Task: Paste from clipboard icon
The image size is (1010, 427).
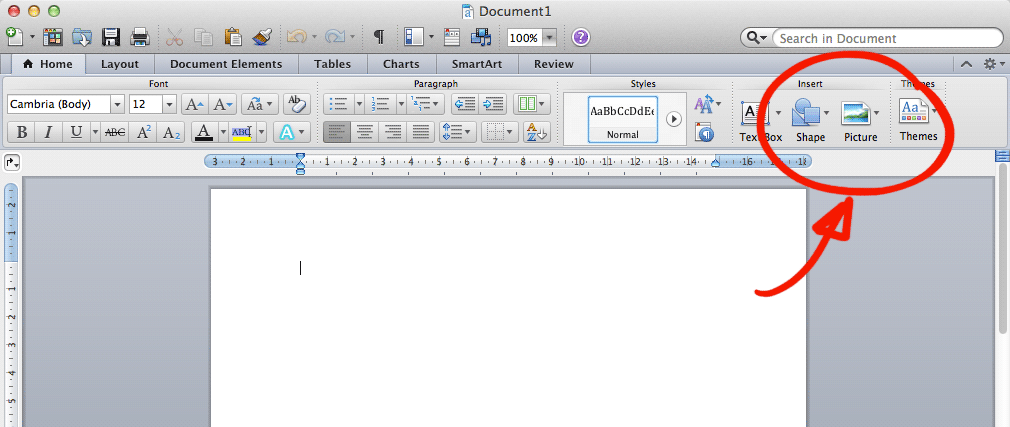Action: [x=233, y=37]
